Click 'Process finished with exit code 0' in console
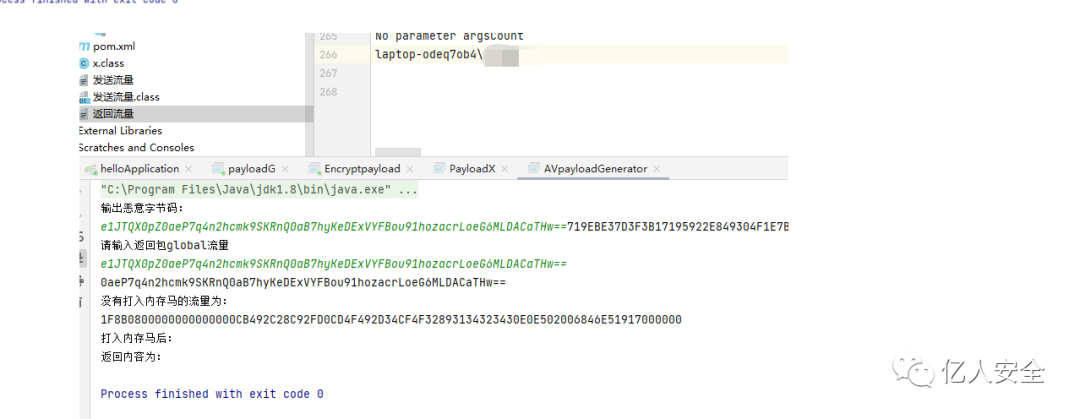Image resolution: width=1080 pixels, height=419 pixels. [x=212, y=394]
